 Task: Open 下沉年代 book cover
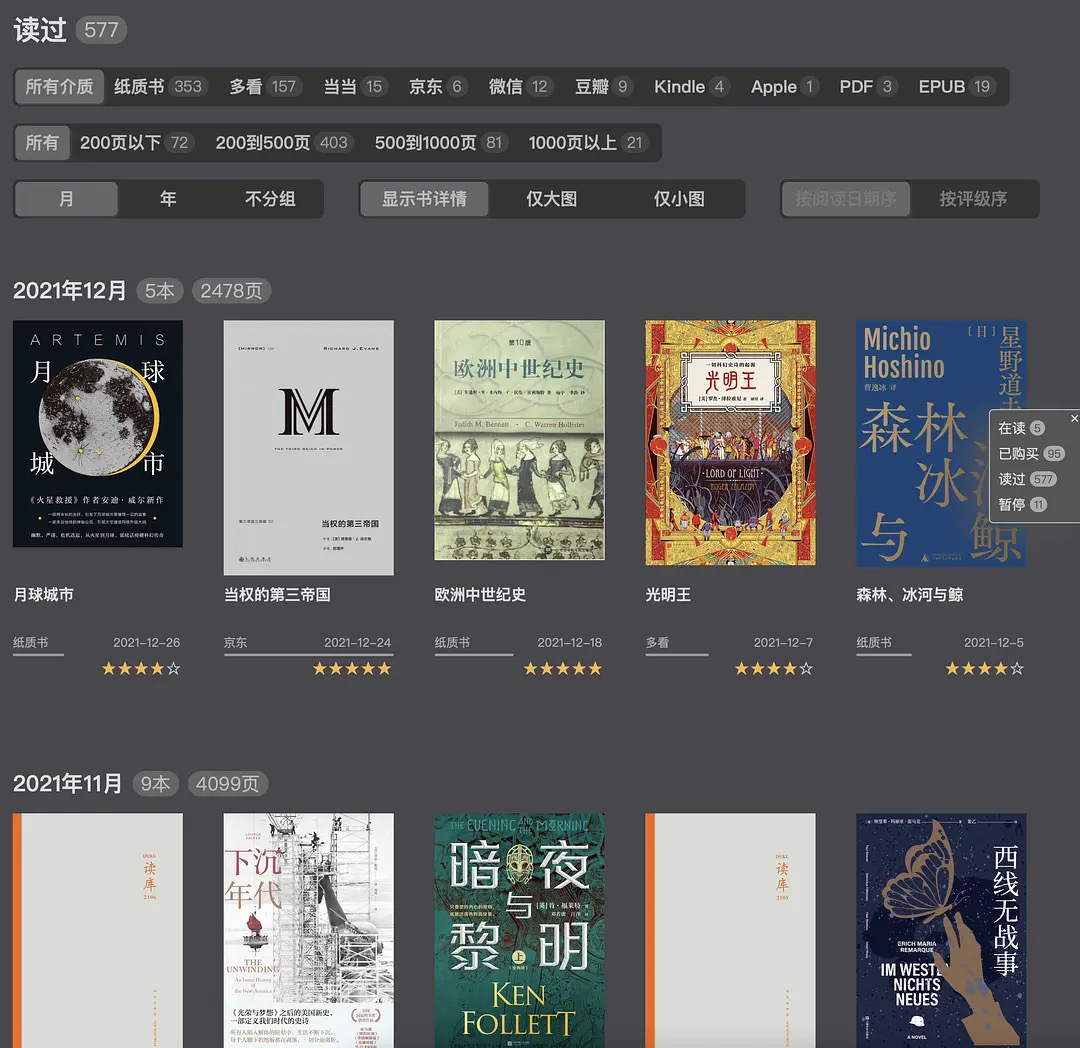pos(309,930)
